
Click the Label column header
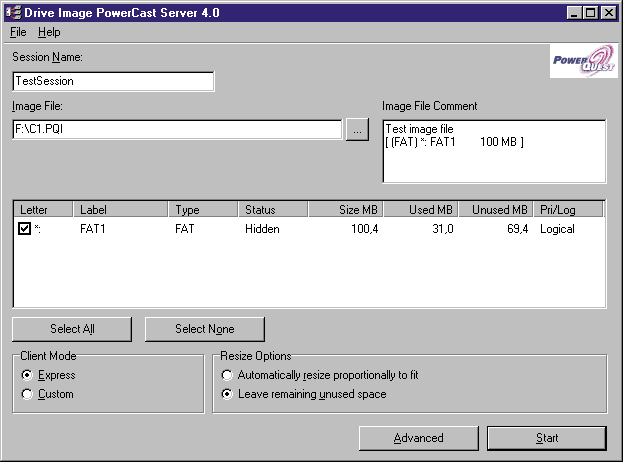(x=120, y=209)
